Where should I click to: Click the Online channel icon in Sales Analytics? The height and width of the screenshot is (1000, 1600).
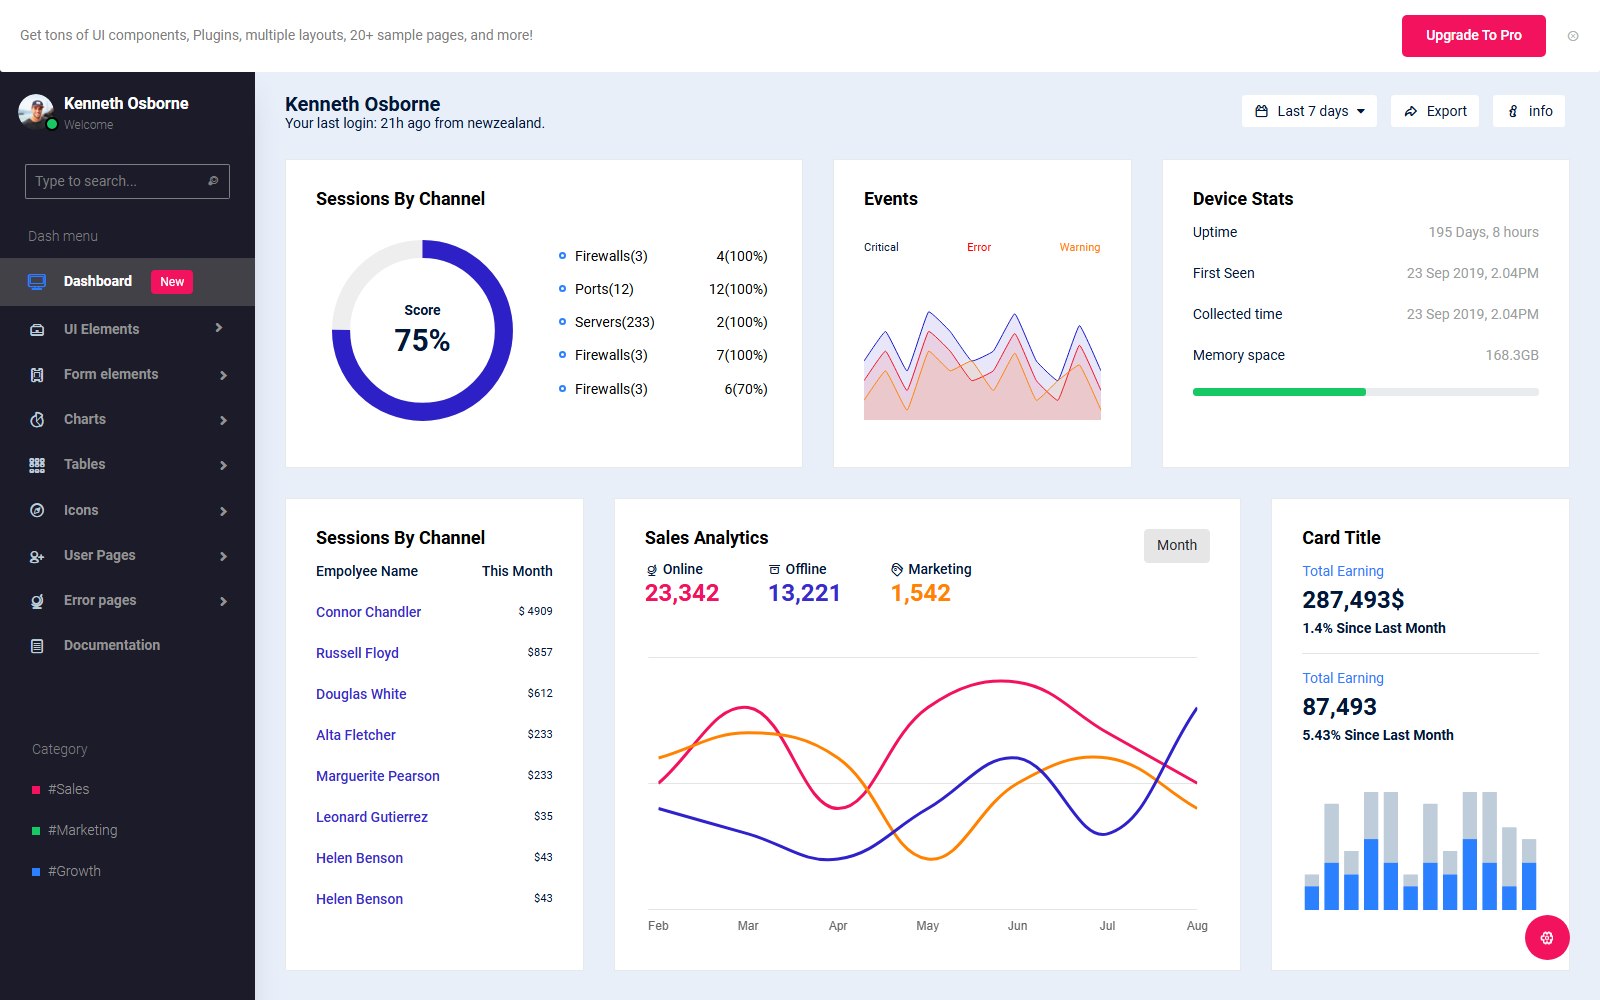[x=652, y=570]
